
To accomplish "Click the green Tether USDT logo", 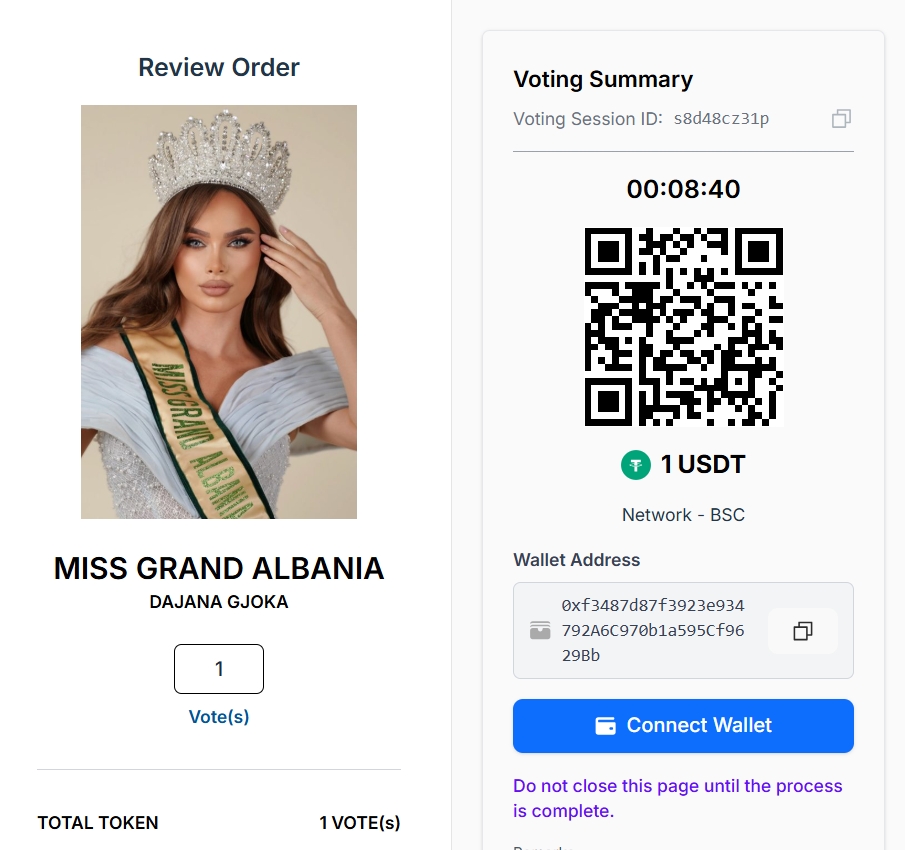I will (636, 464).
